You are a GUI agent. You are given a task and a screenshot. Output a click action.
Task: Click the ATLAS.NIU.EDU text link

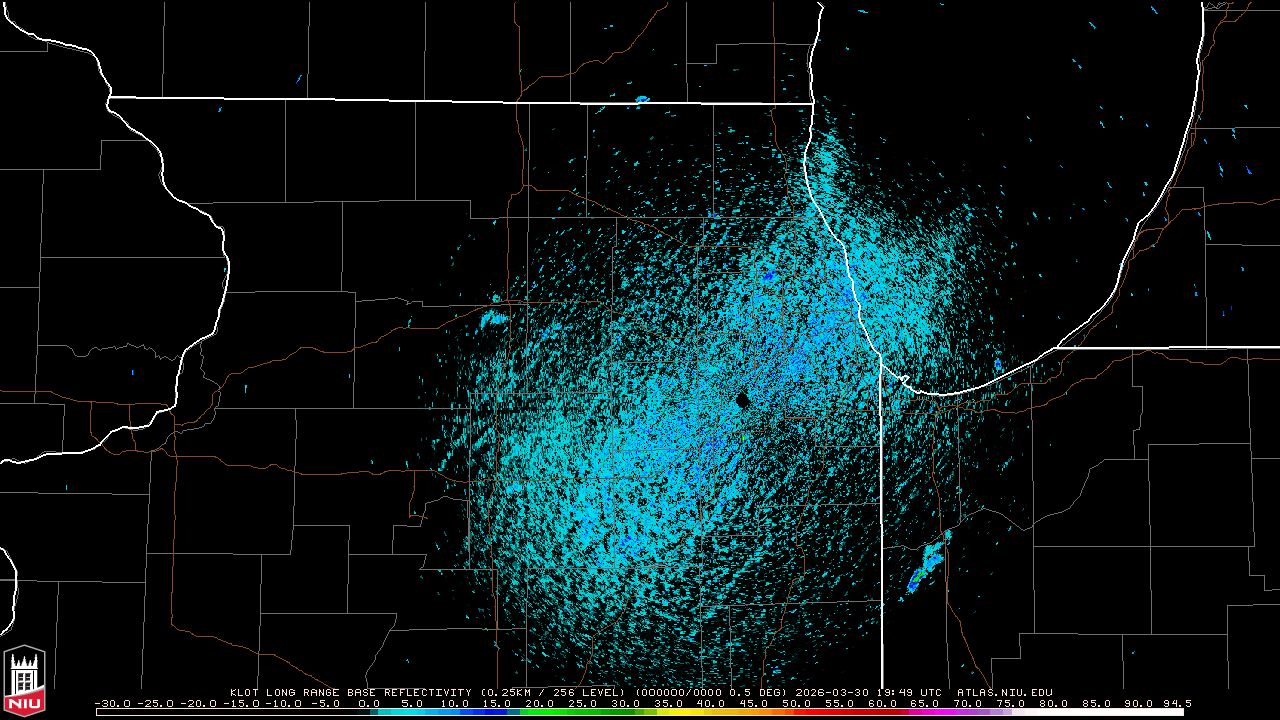(x=1004, y=692)
